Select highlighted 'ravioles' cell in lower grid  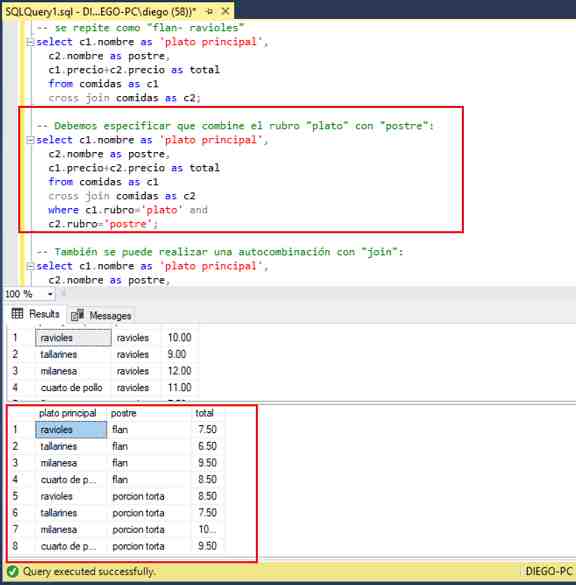coord(71,430)
